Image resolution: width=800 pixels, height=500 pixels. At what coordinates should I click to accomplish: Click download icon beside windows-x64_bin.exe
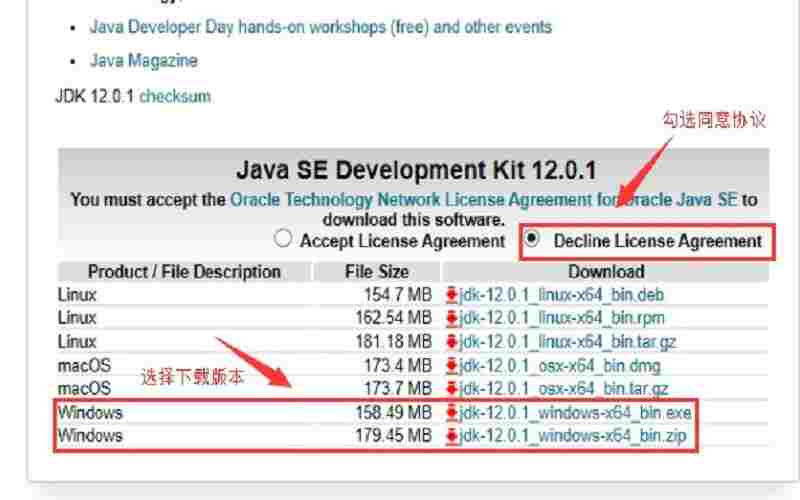pos(452,412)
